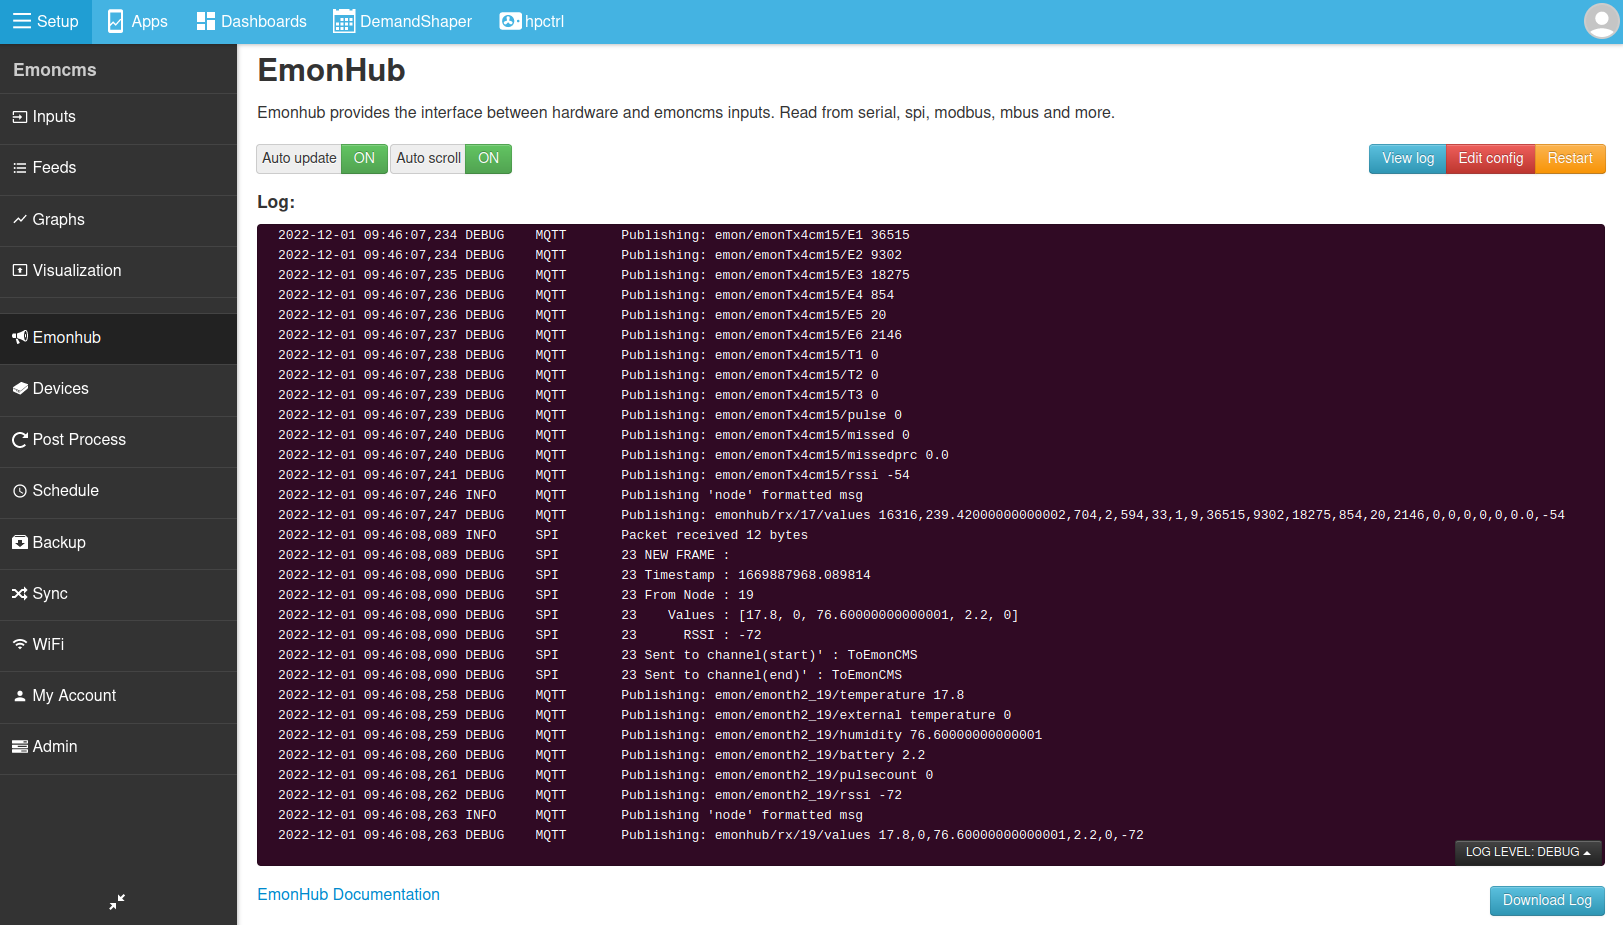Click the Download Log button
The image size is (1623, 925).
tap(1546, 900)
